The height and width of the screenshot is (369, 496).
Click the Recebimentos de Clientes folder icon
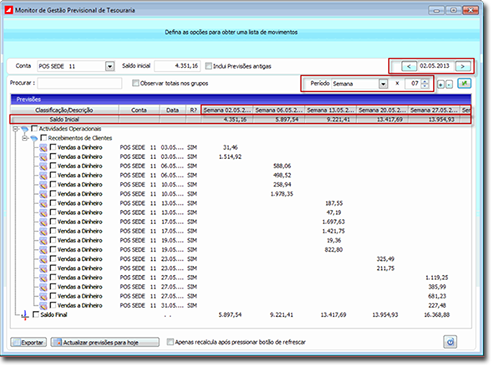coord(34,138)
